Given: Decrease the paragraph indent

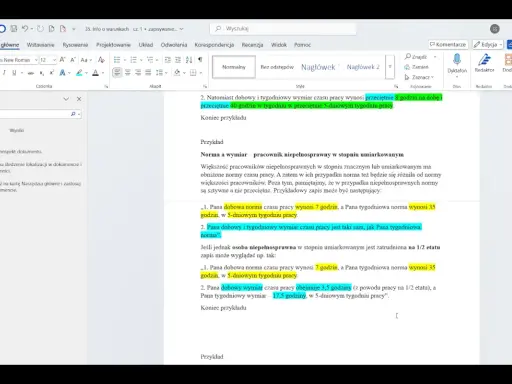Looking at the screenshot, I should tap(168, 60).
